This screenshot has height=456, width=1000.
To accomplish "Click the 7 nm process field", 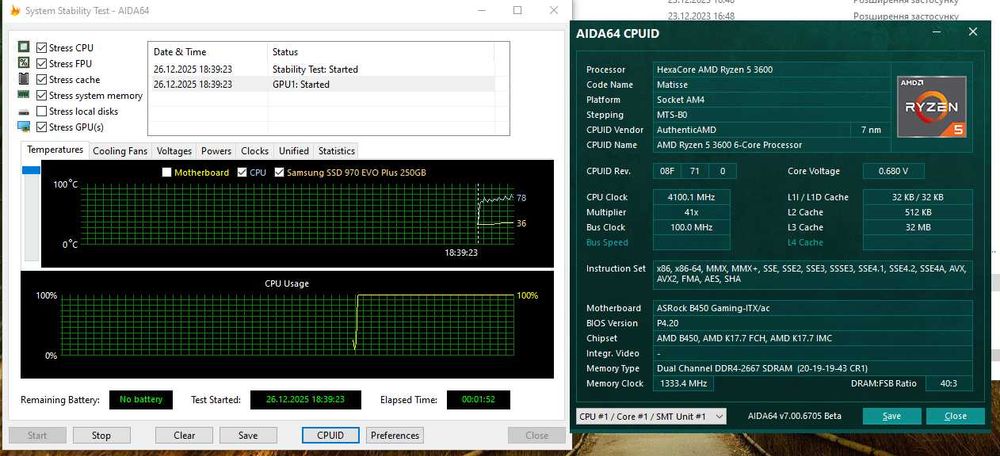I will tap(871, 129).
